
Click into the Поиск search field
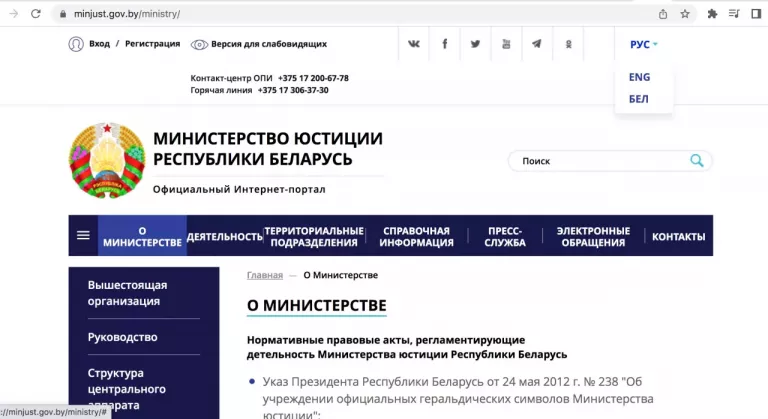[x=600, y=160]
